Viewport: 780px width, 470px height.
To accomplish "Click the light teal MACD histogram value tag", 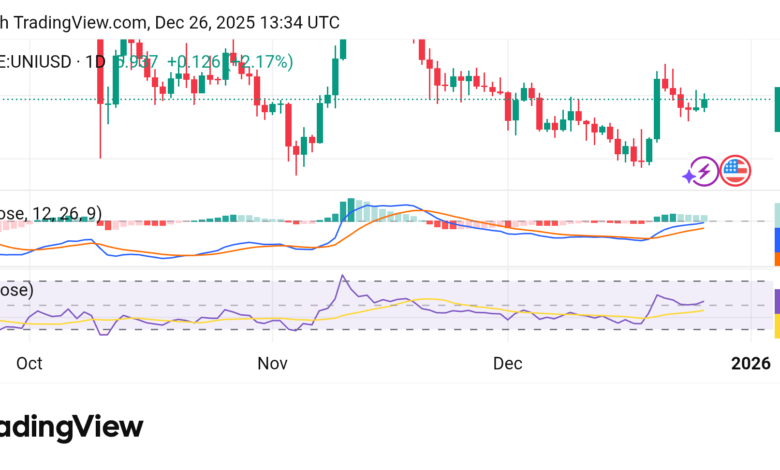I will (776, 215).
